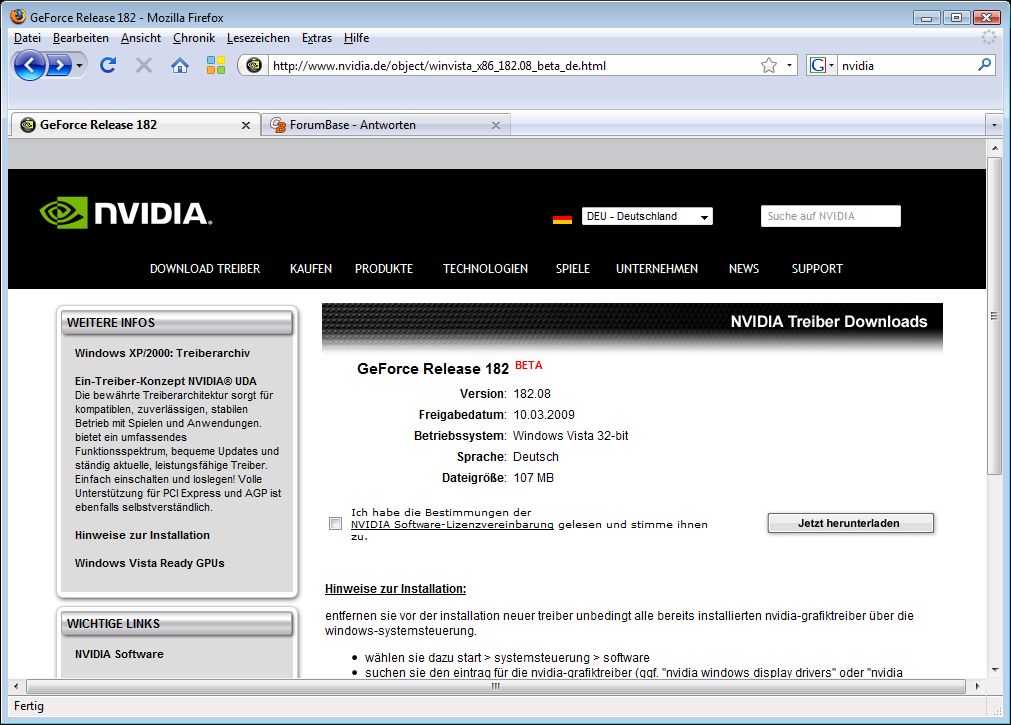Screen dimensions: 1011x725
Task: Reload the page with the Reload icon
Action: [x=108, y=65]
